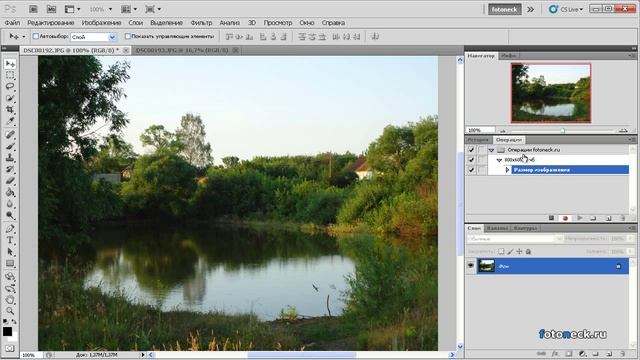Viewport: 640px width, 360px height.
Task: Select the Paint Bucket tool
Action: click(x=10, y=192)
